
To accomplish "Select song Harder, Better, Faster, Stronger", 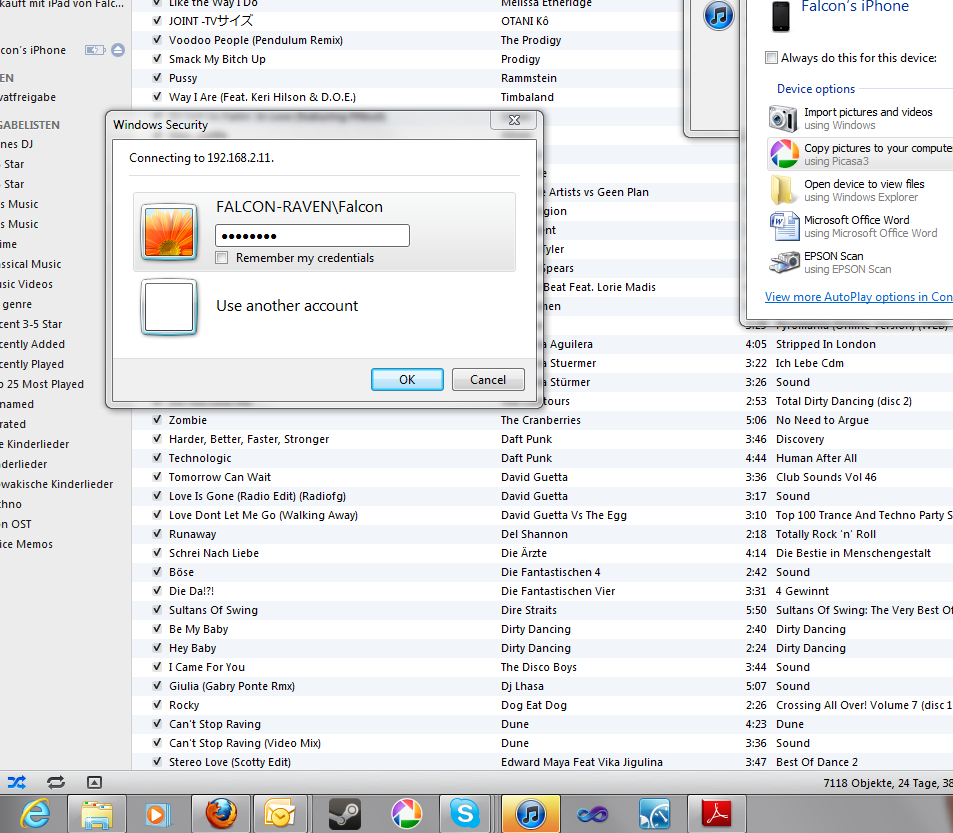I will [x=249, y=439].
